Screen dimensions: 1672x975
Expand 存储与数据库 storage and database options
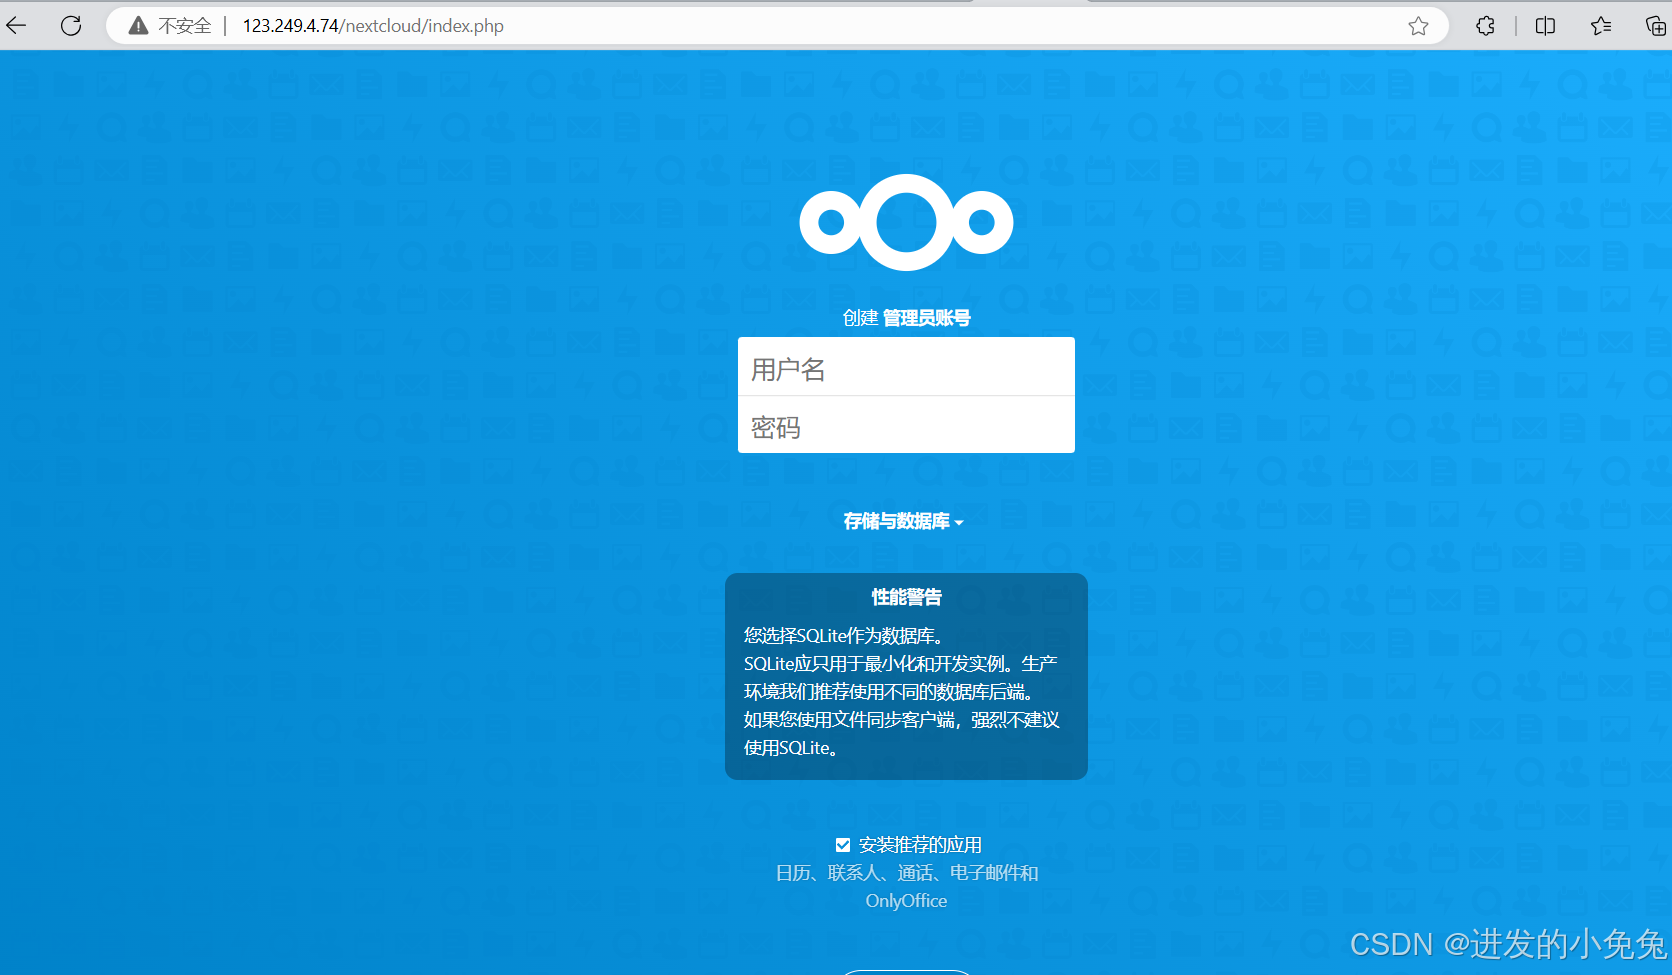click(903, 521)
